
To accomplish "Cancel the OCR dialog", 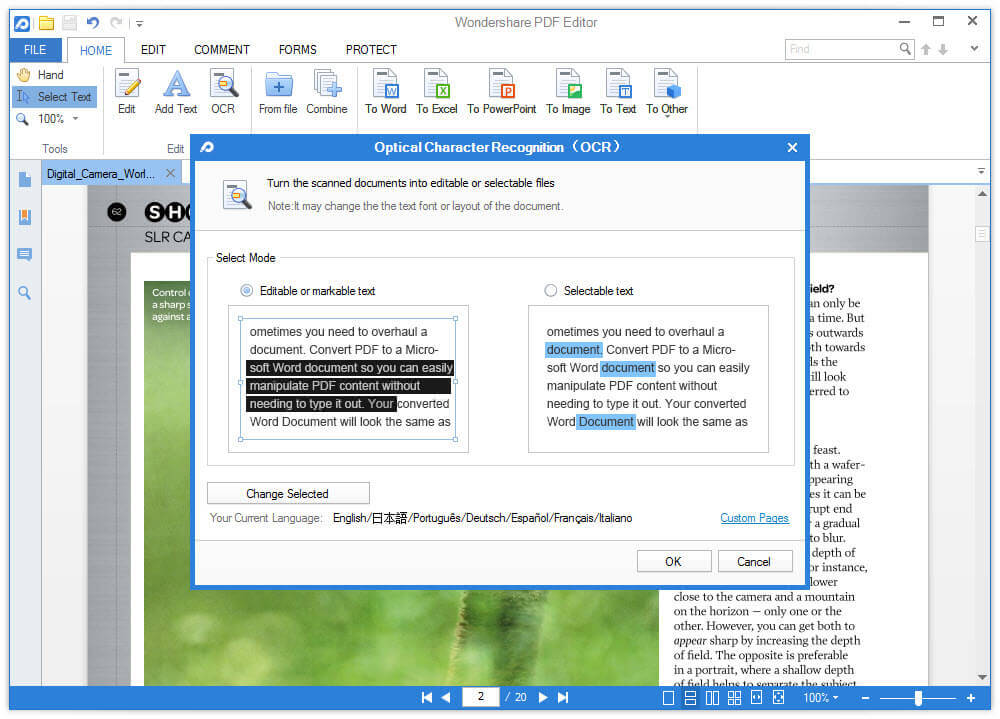I will pos(754,561).
